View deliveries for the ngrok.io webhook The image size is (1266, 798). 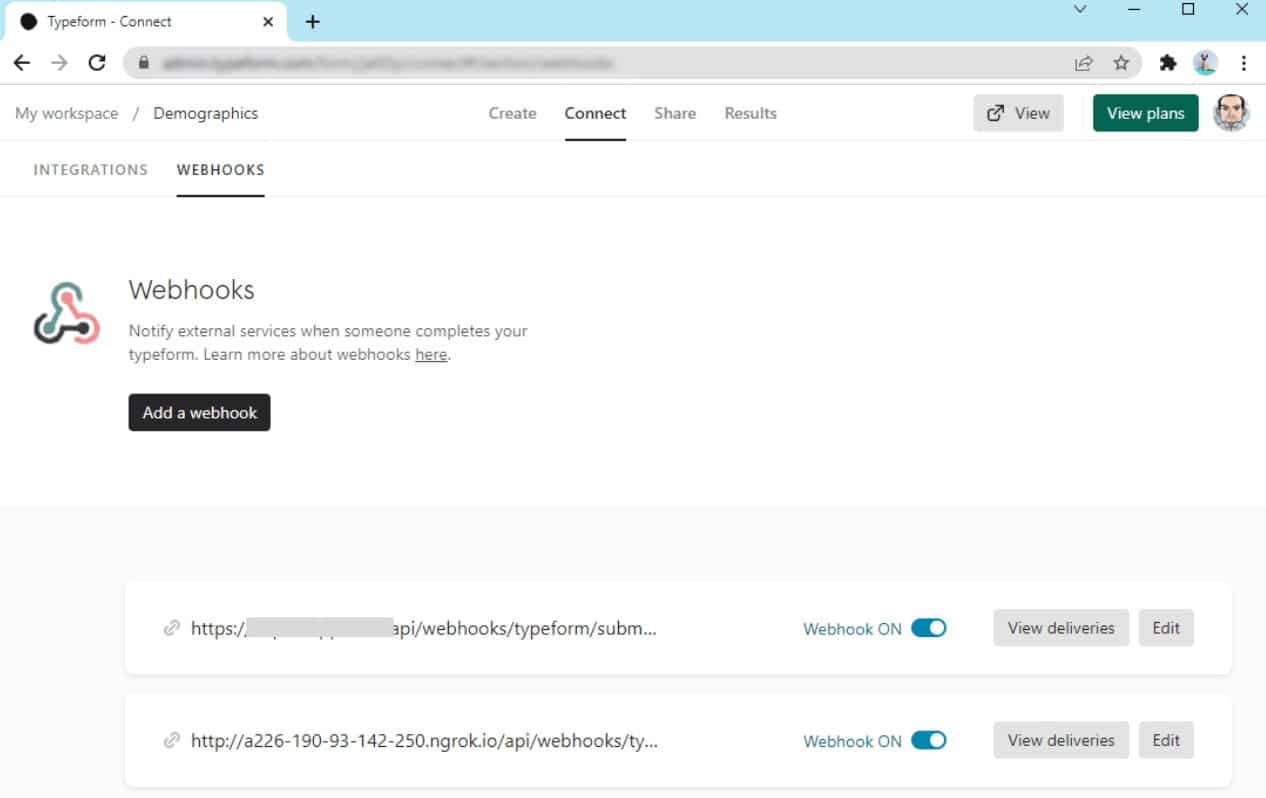(x=1061, y=740)
